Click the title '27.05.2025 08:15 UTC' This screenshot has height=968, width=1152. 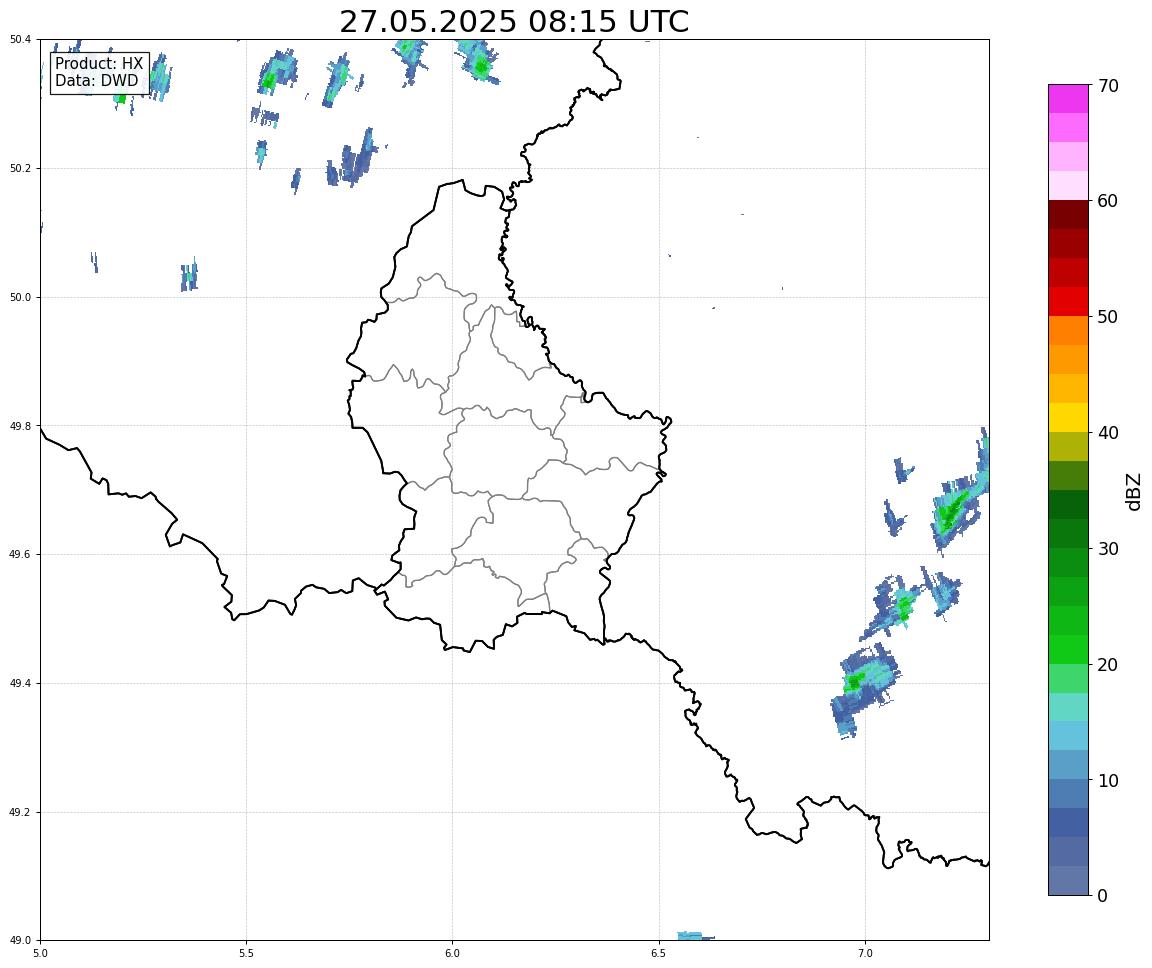point(514,21)
